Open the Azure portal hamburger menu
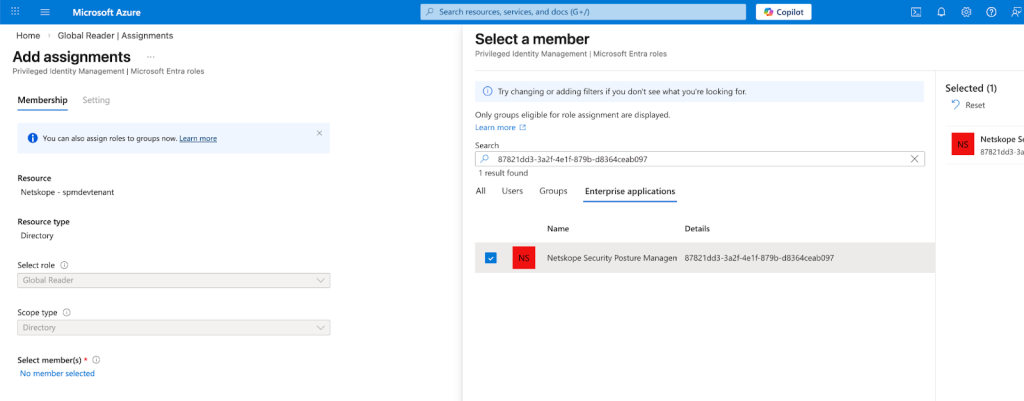This screenshot has height=401, width=1024. 45,12
